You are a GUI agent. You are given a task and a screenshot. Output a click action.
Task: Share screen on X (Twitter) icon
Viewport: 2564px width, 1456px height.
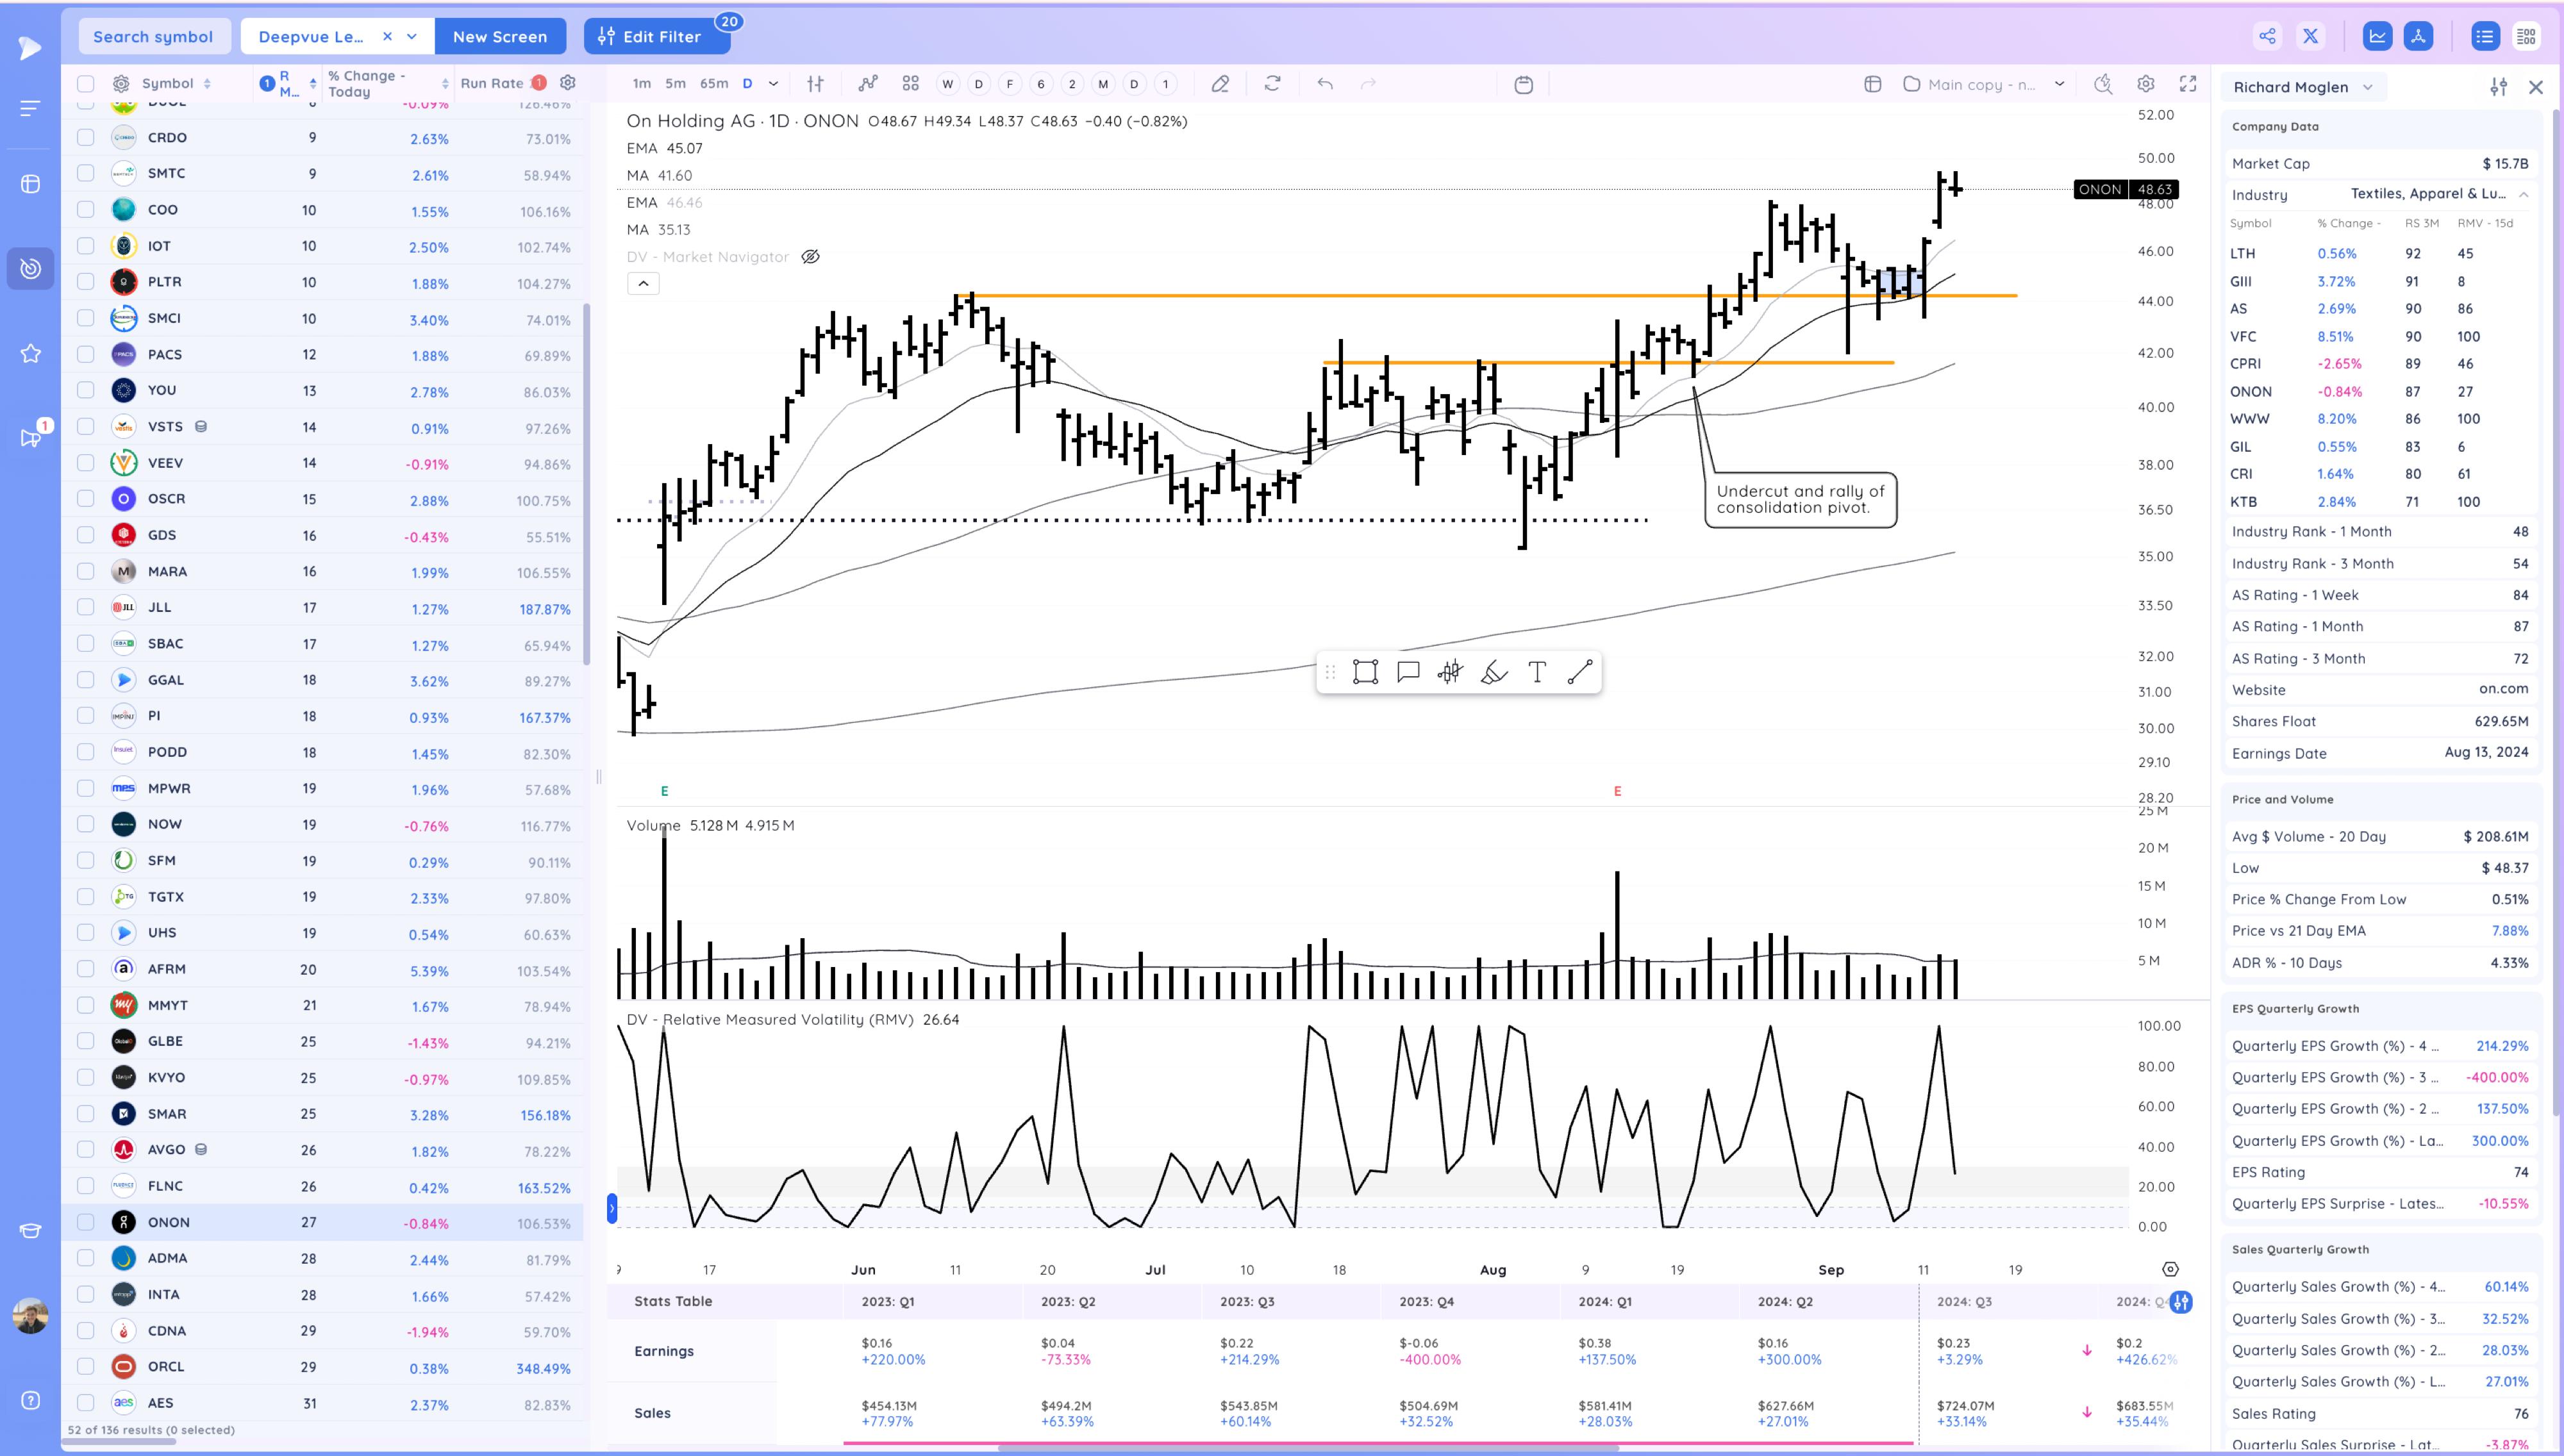[2310, 36]
